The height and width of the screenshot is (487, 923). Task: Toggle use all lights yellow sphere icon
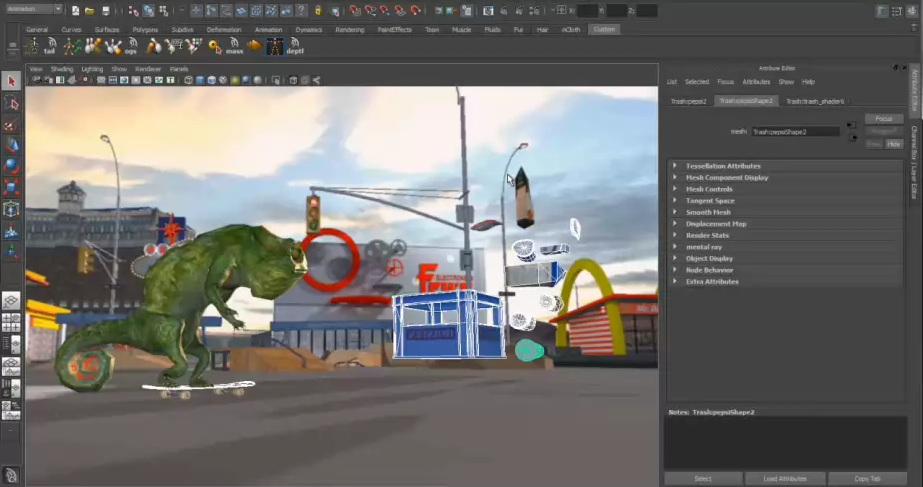(235, 80)
